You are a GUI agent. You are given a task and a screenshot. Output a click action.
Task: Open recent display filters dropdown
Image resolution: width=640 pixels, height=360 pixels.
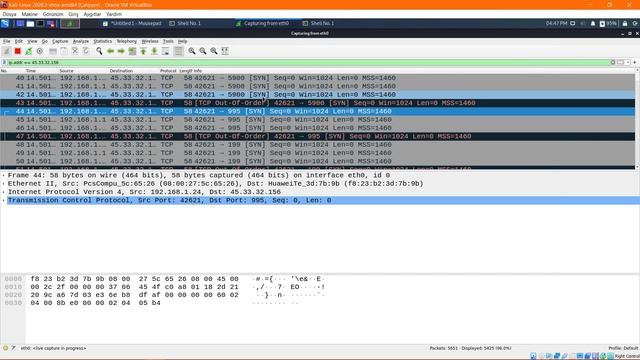coord(628,62)
